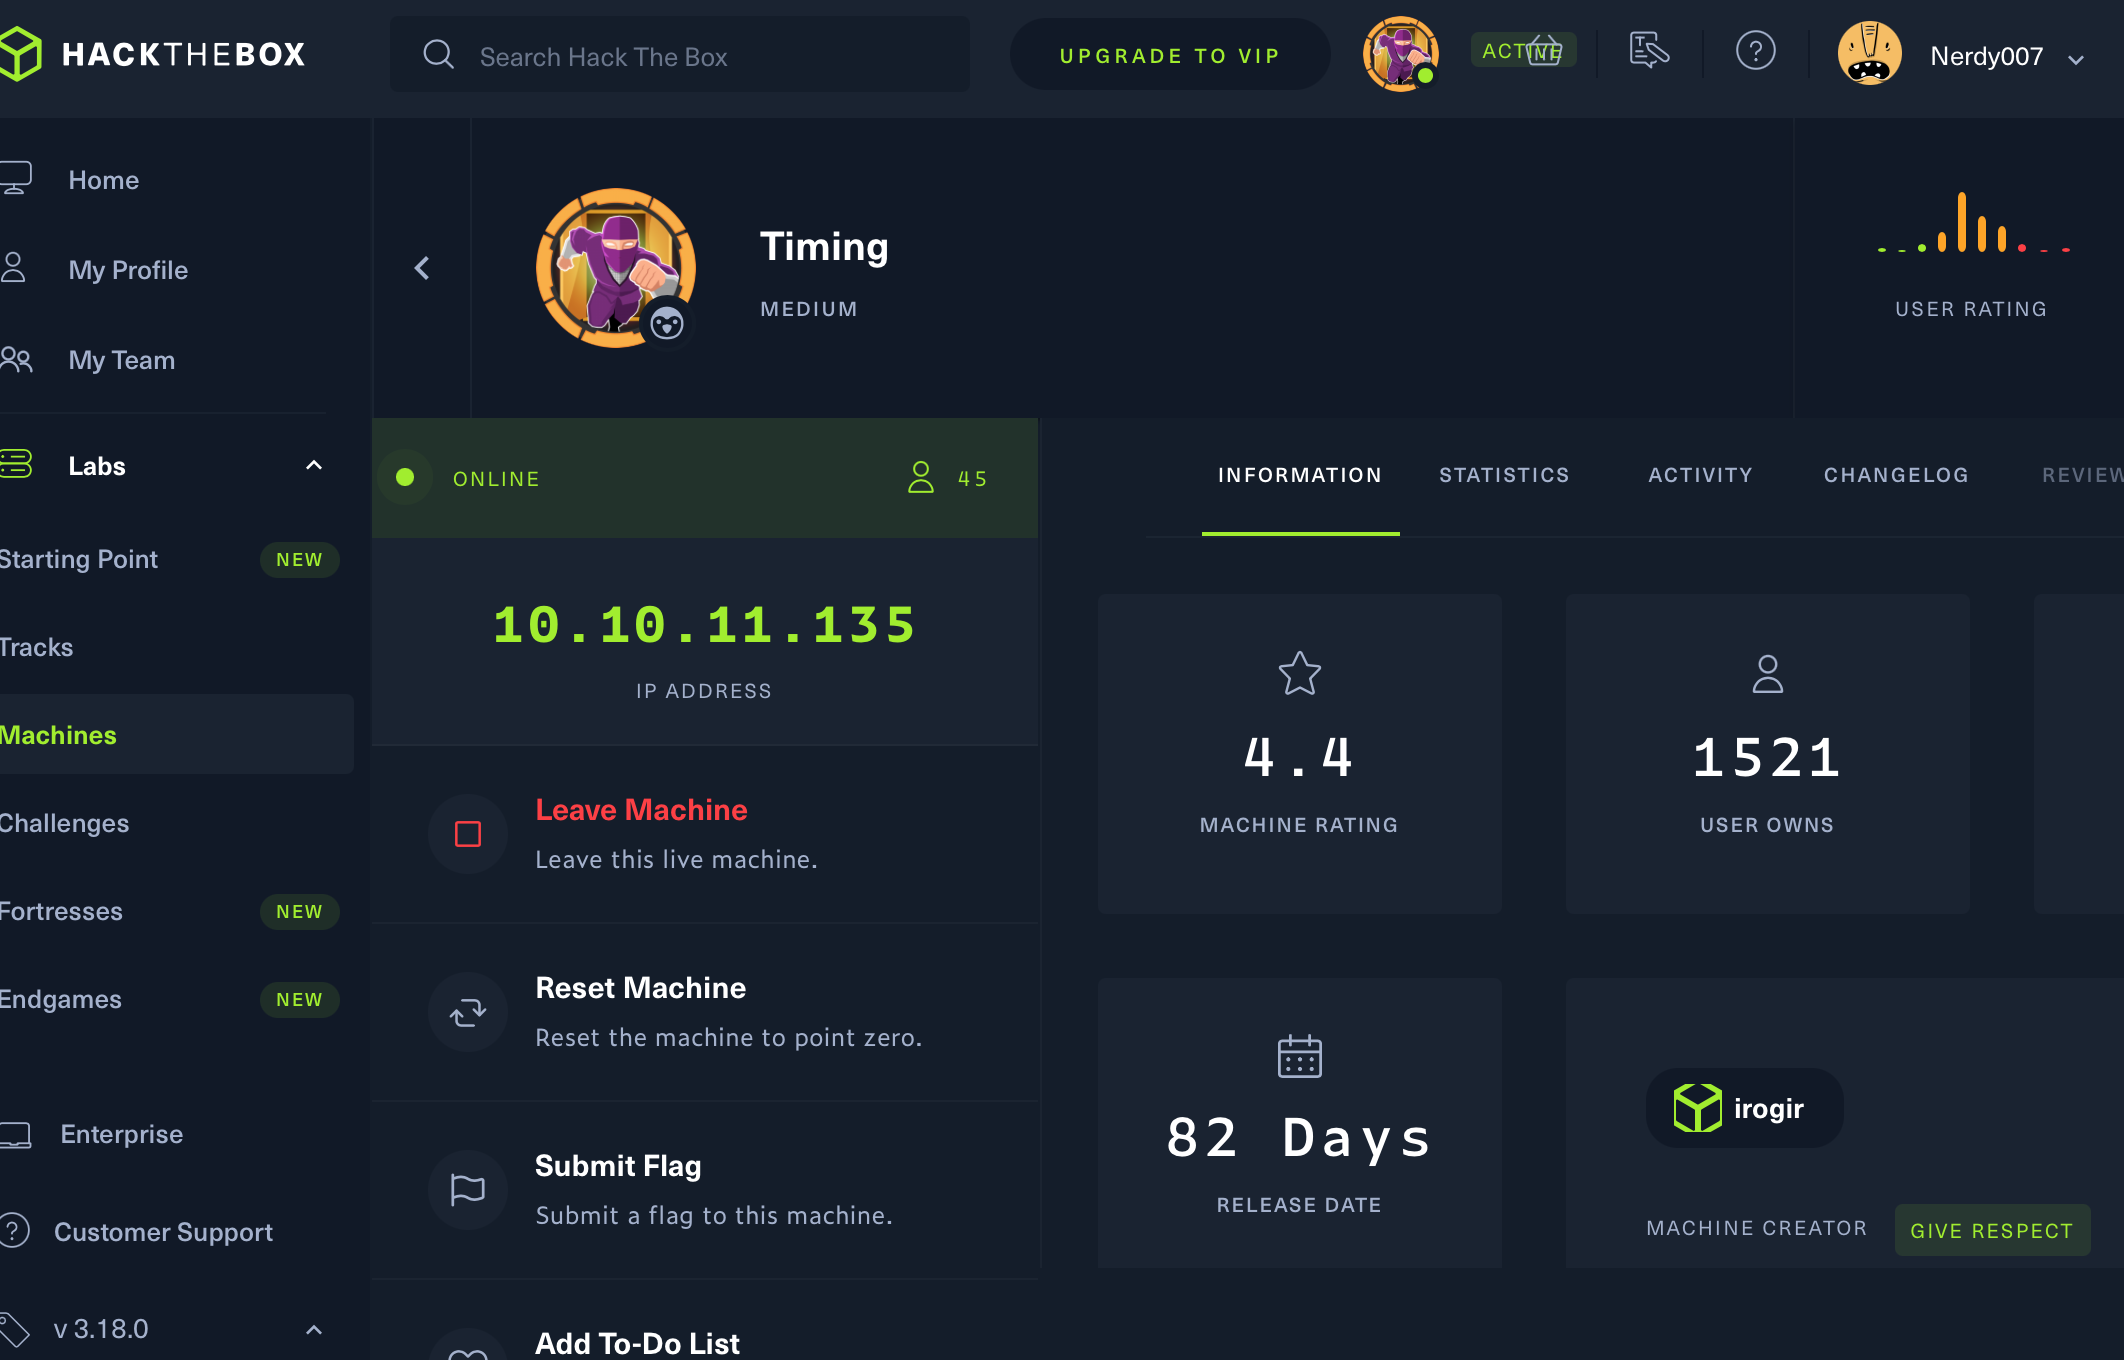Open the help question mark icon

(x=1755, y=50)
